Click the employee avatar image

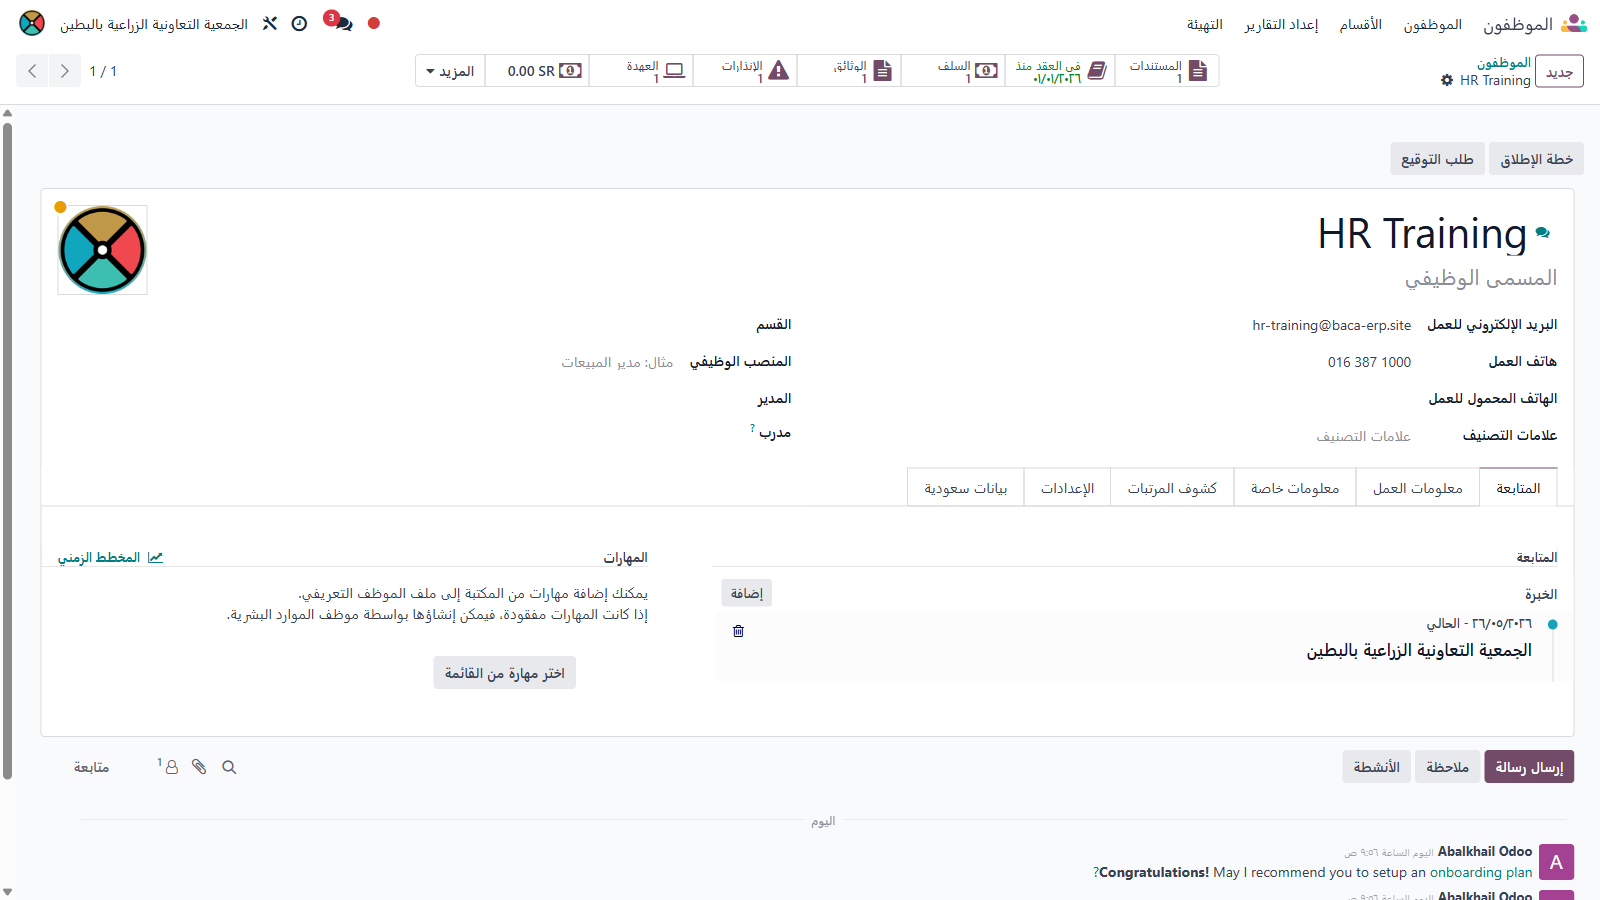point(102,250)
